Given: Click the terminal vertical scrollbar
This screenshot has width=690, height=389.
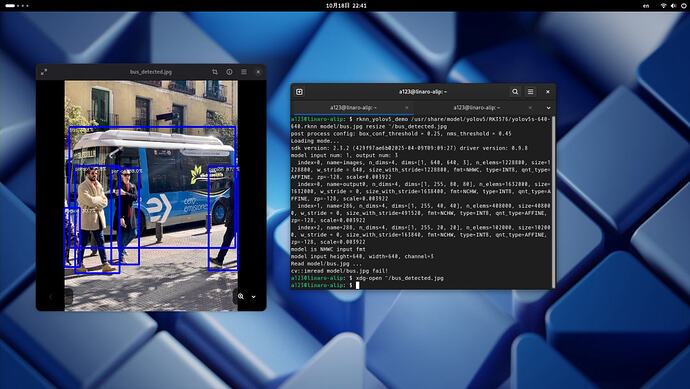Looking at the screenshot, I should (554, 202).
